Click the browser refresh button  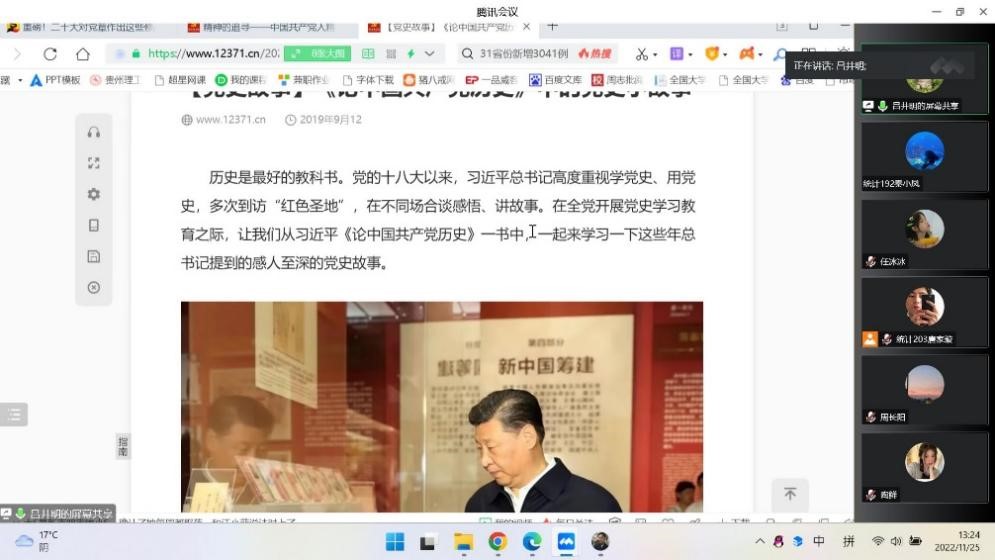[x=50, y=54]
